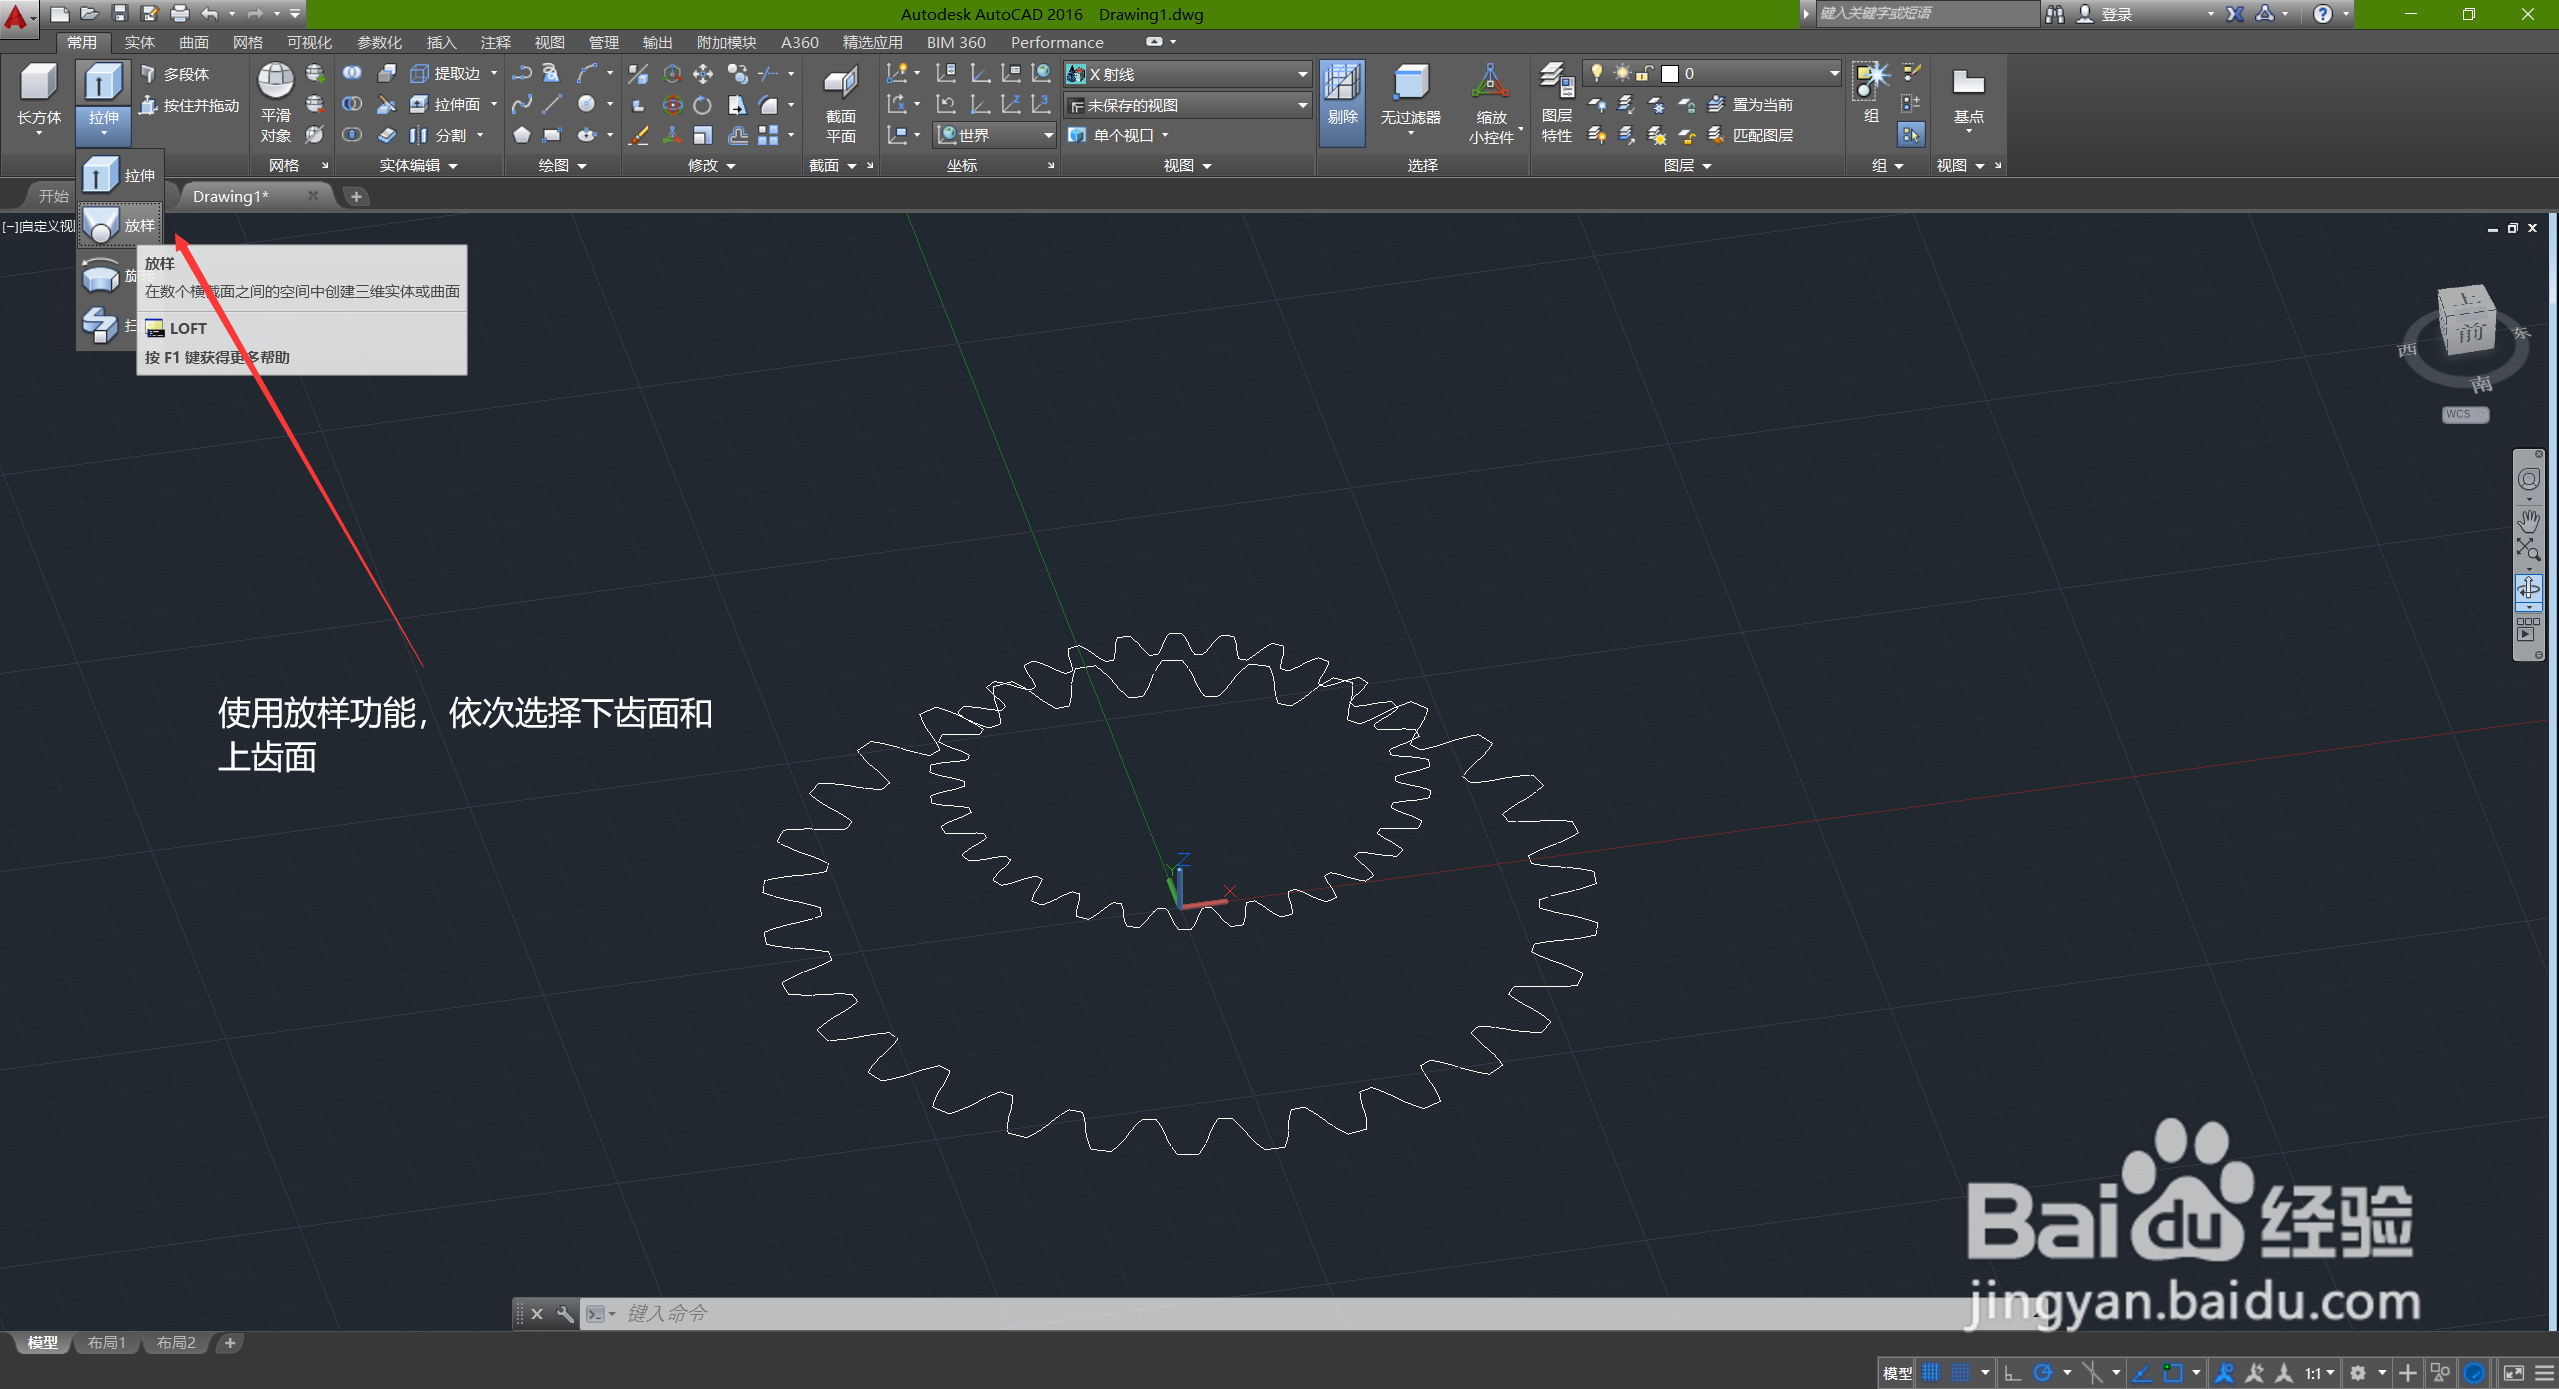Click the Pan hand in navigation bar
Screen dimensions: 2559x1389
pos(2528,520)
